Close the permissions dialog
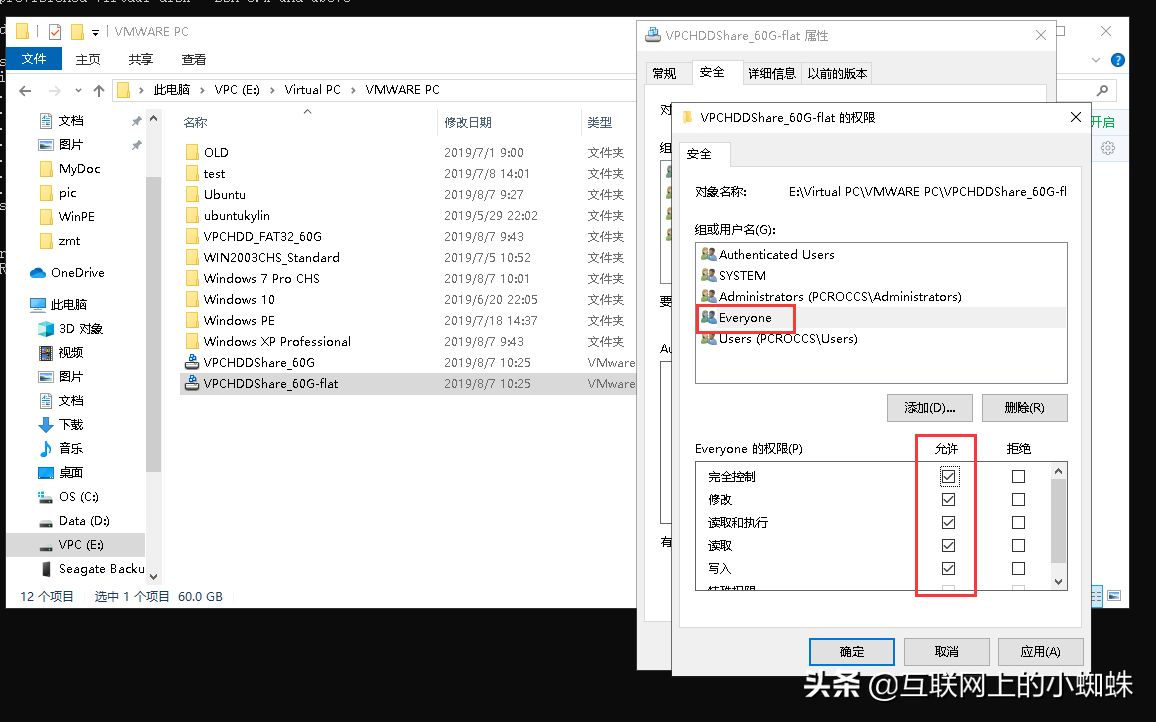 (x=1076, y=118)
